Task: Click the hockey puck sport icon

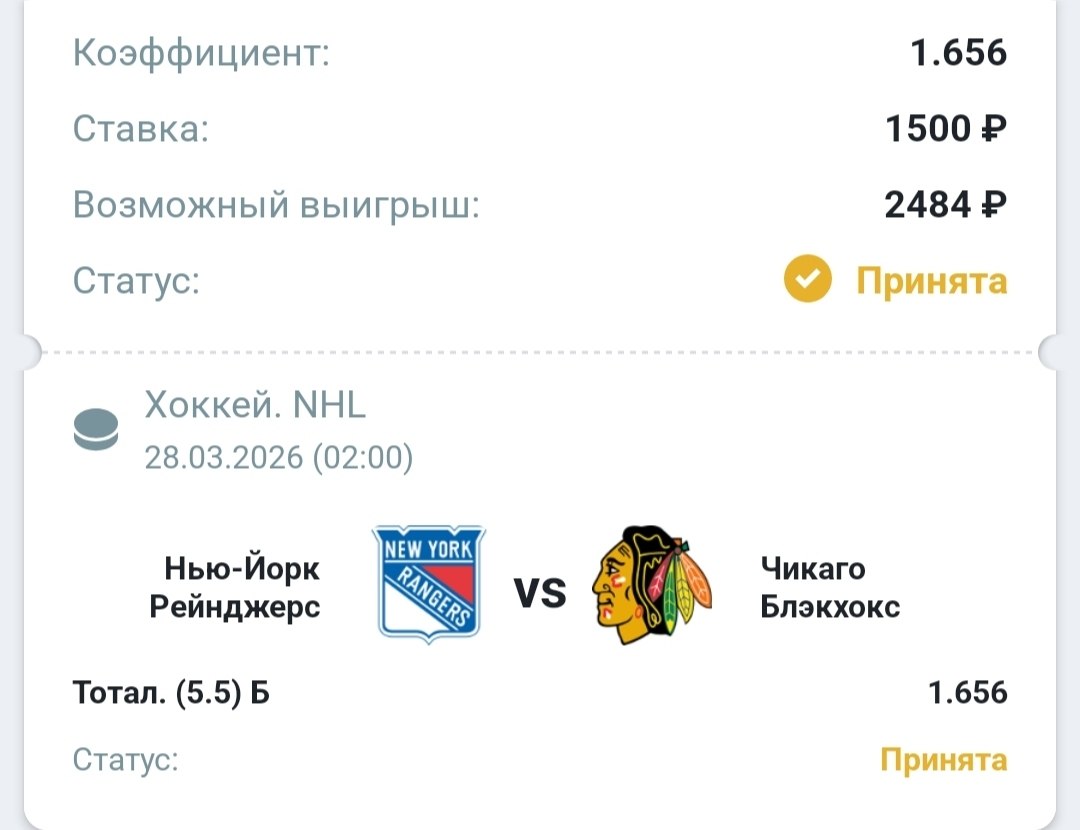Action: [x=96, y=431]
